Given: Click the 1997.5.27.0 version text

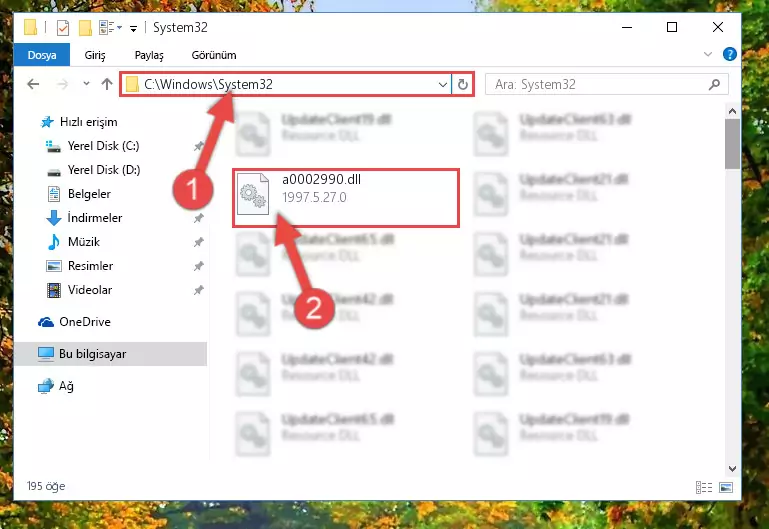Looking at the screenshot, I should pos(314,197).
